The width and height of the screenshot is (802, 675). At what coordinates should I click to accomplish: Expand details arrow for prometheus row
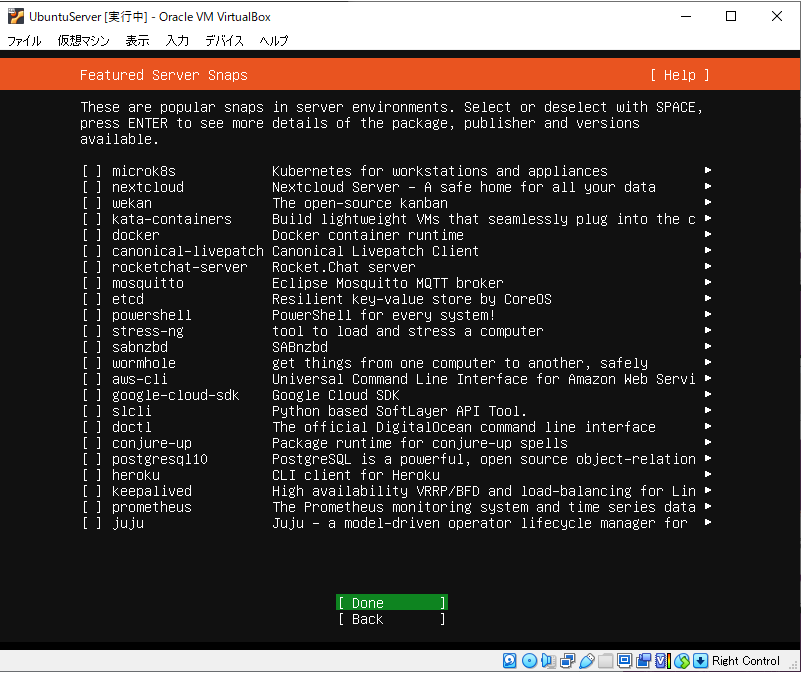click(708, 507)
